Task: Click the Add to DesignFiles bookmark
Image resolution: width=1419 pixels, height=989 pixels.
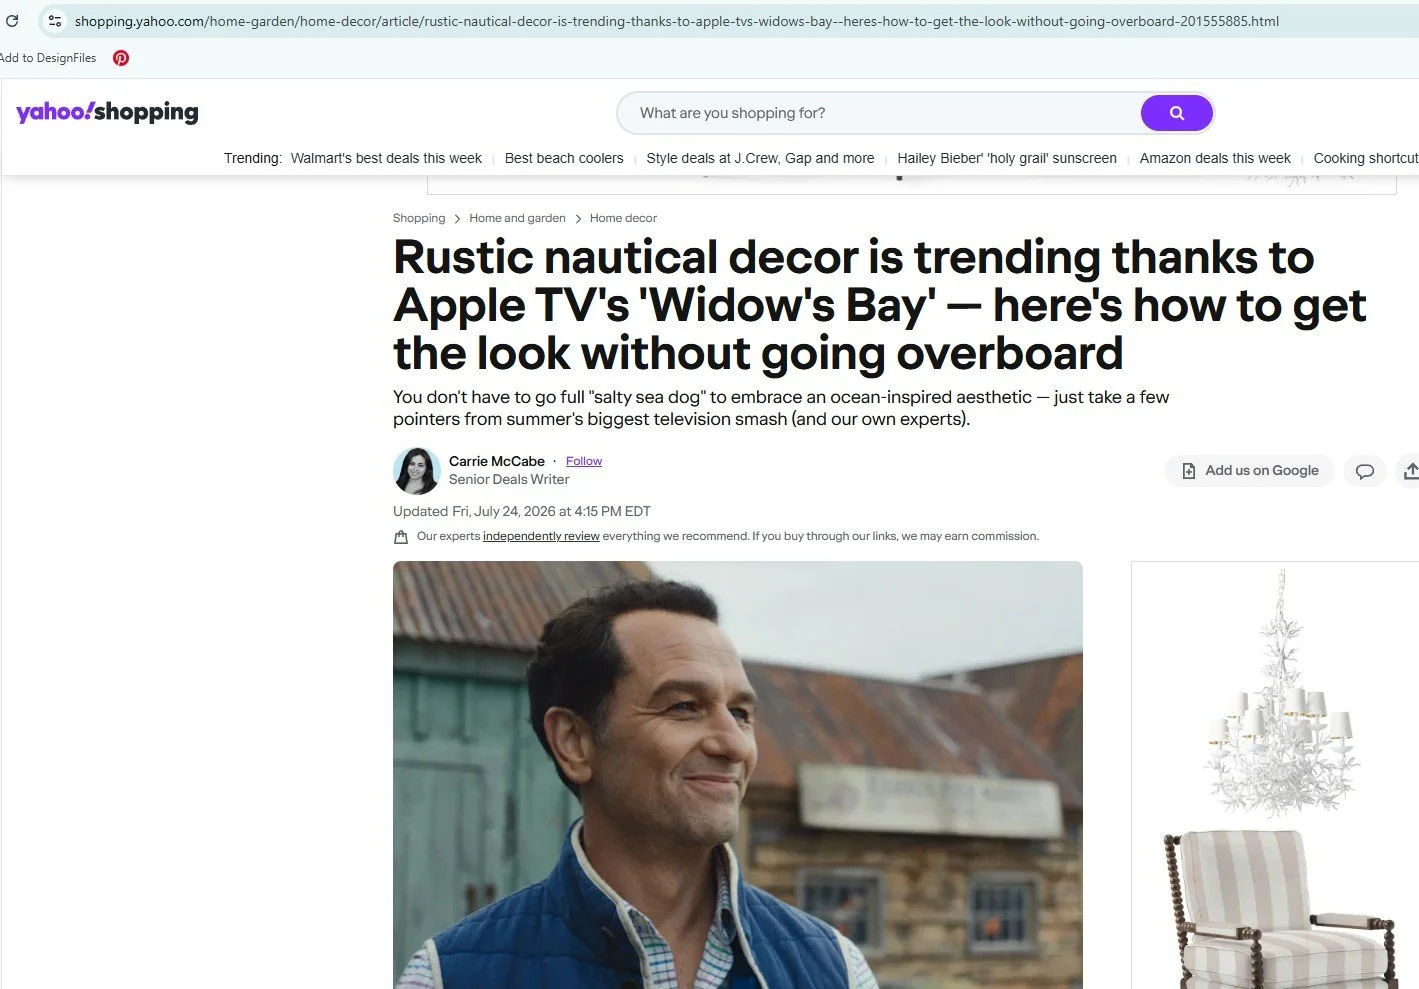Action: click(48, 58)
